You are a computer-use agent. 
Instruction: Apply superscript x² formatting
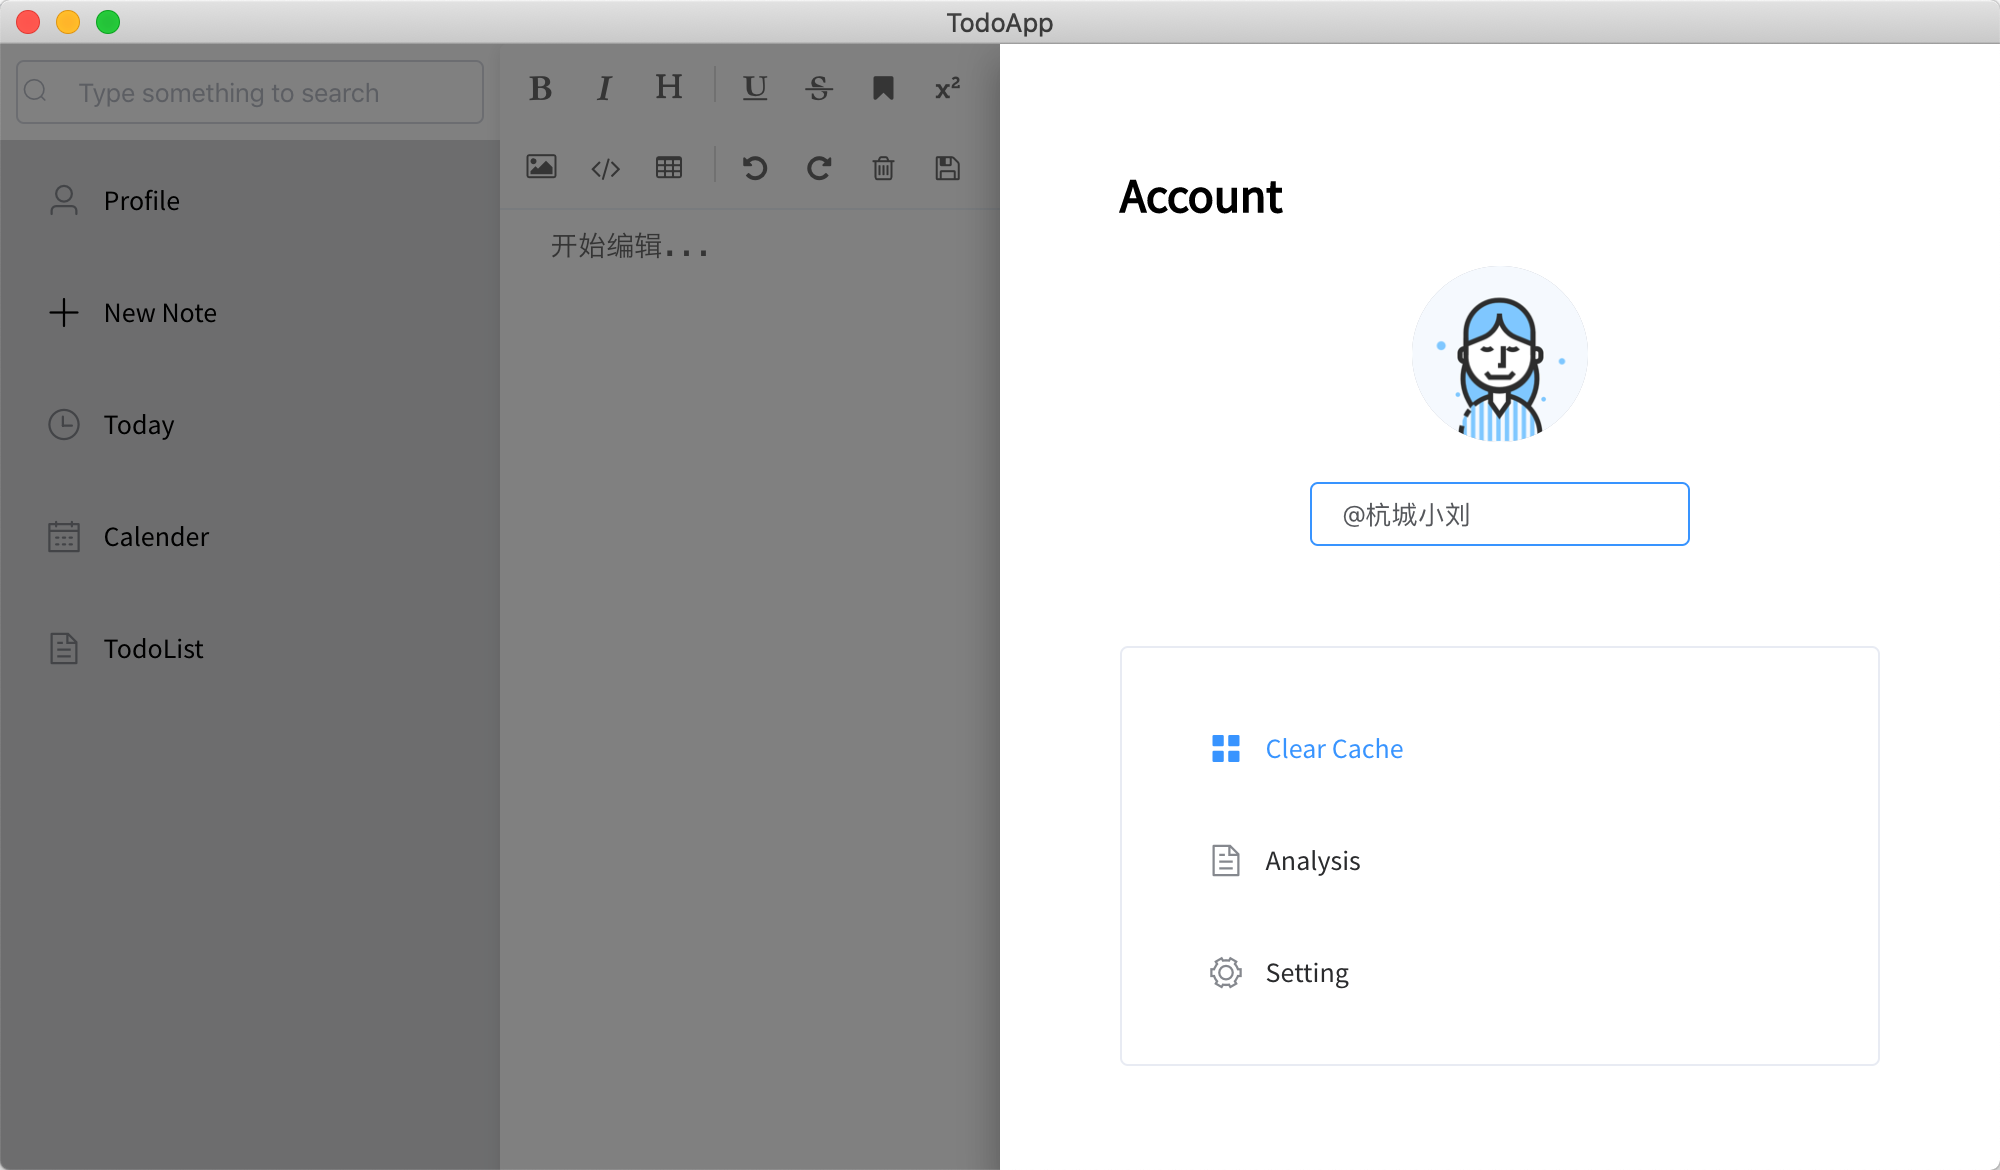pos(947,89)
